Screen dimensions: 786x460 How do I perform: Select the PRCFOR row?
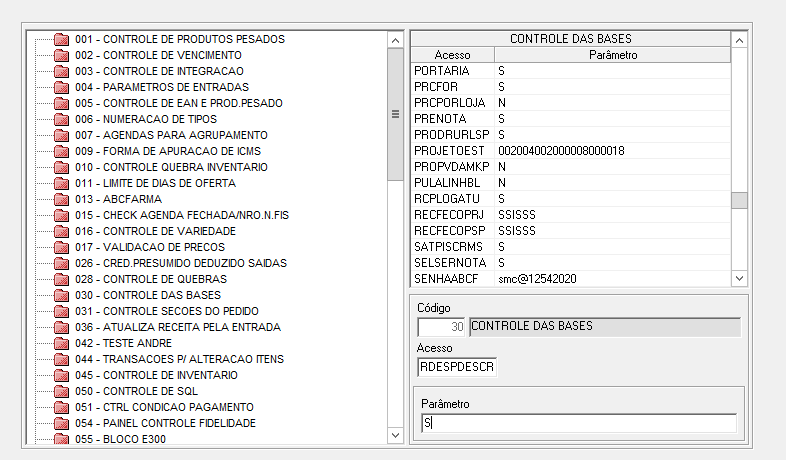(570, 87)
